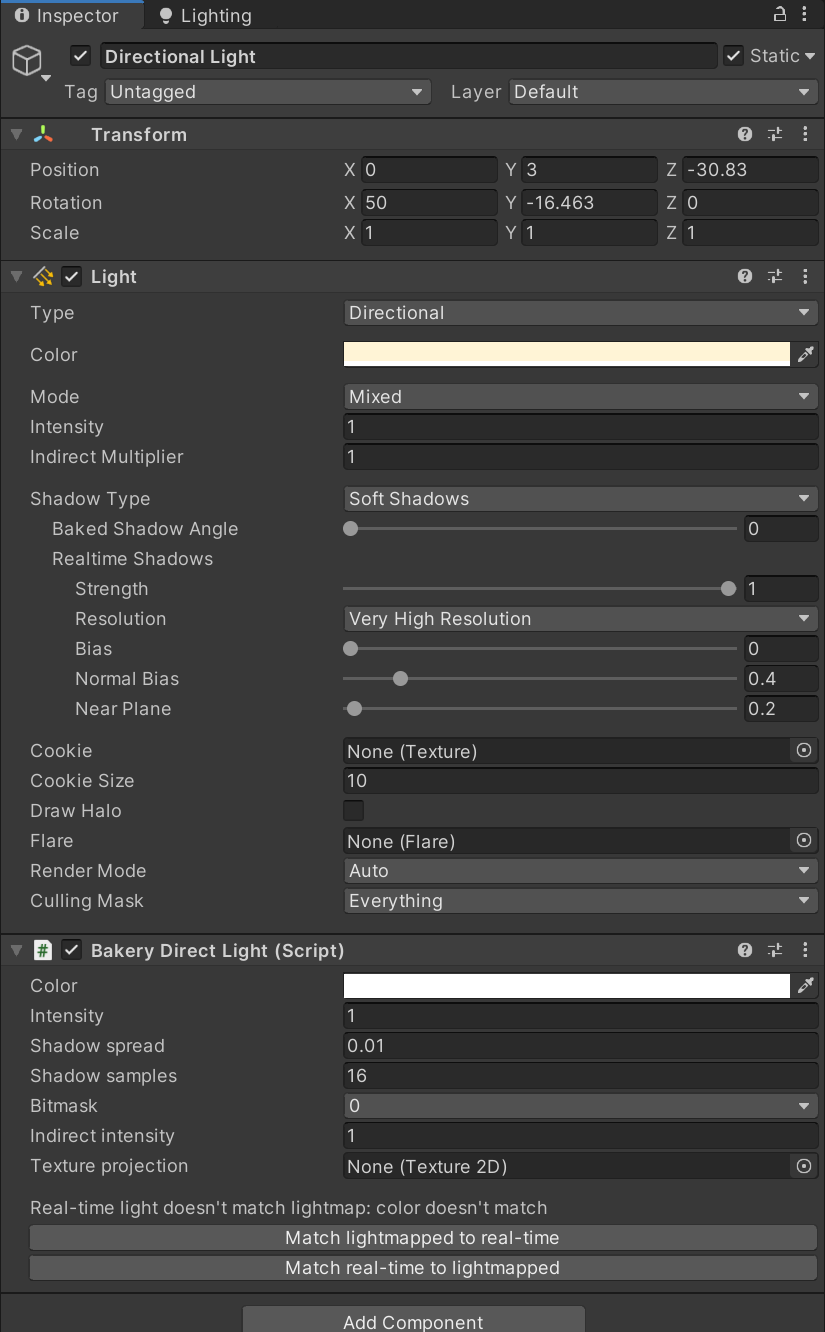Open the Light component context menu (three dots)

coord(806,276)
